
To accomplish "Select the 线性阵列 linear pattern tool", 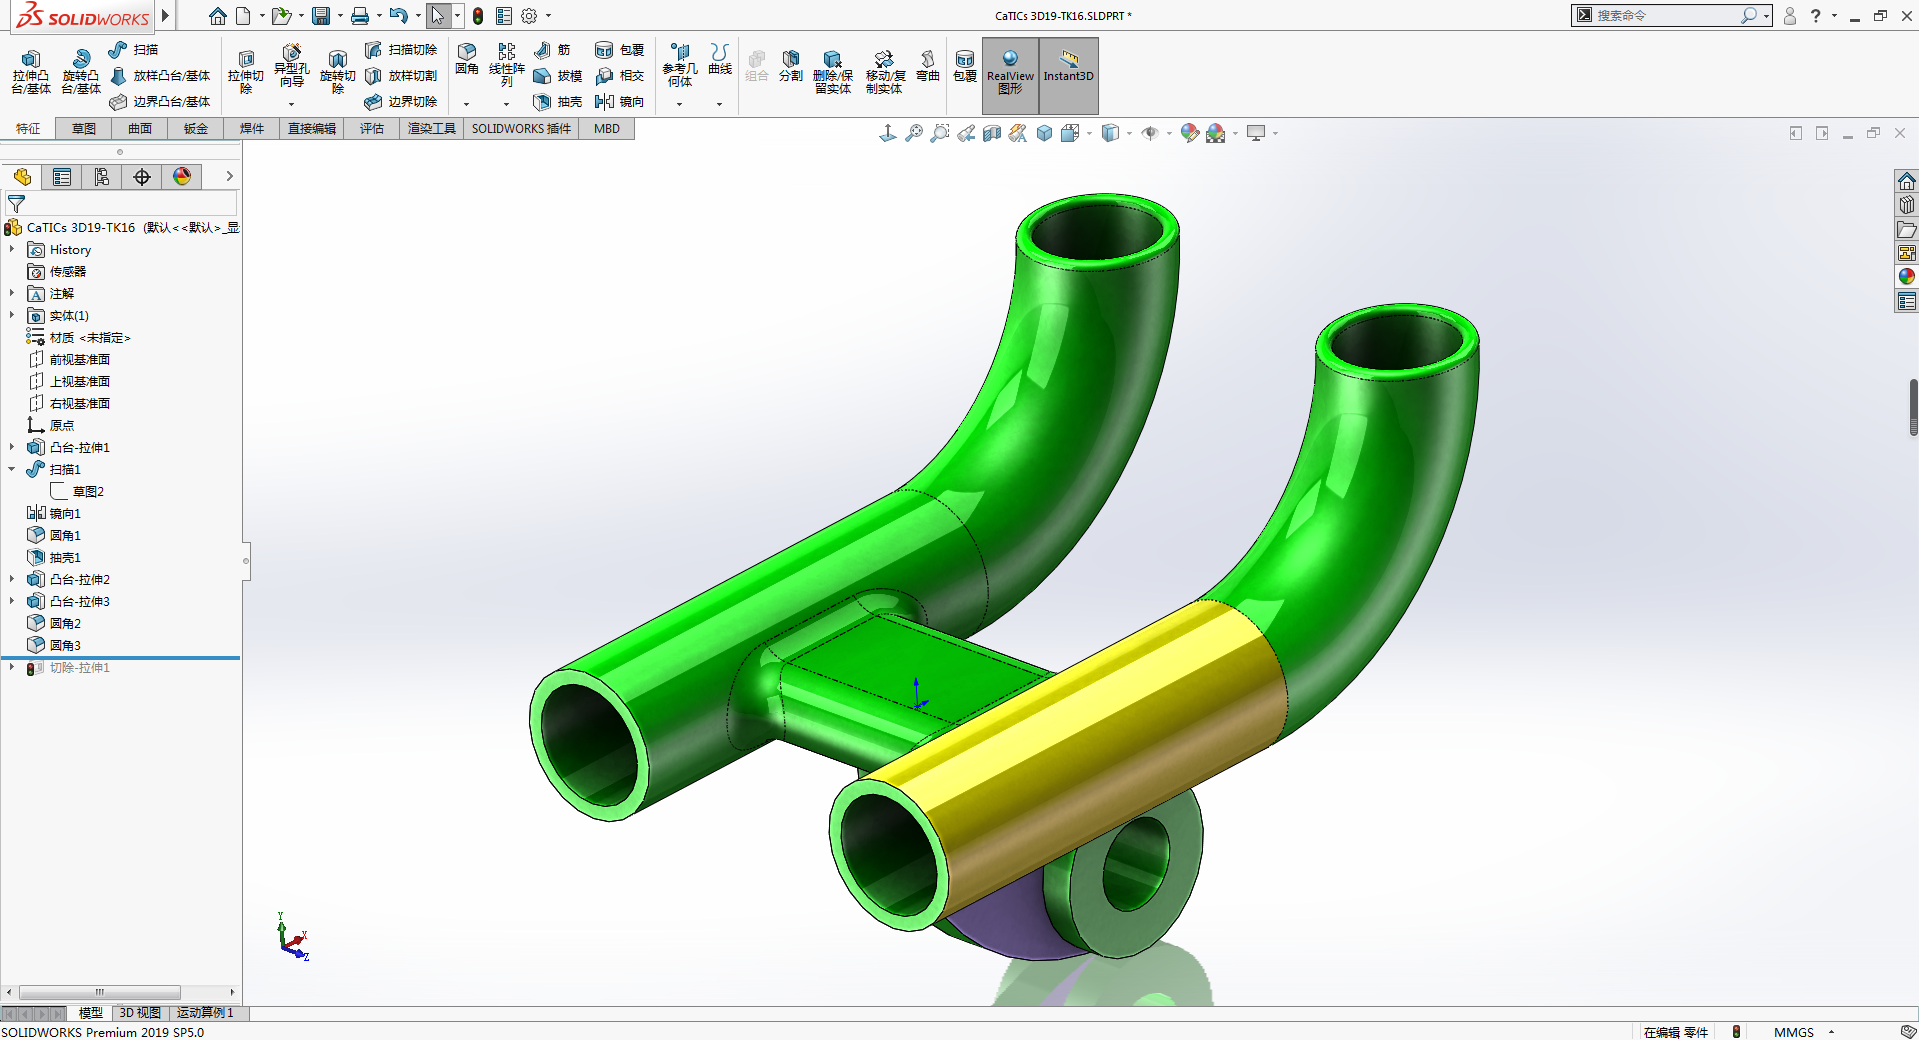I will [507, 64].
